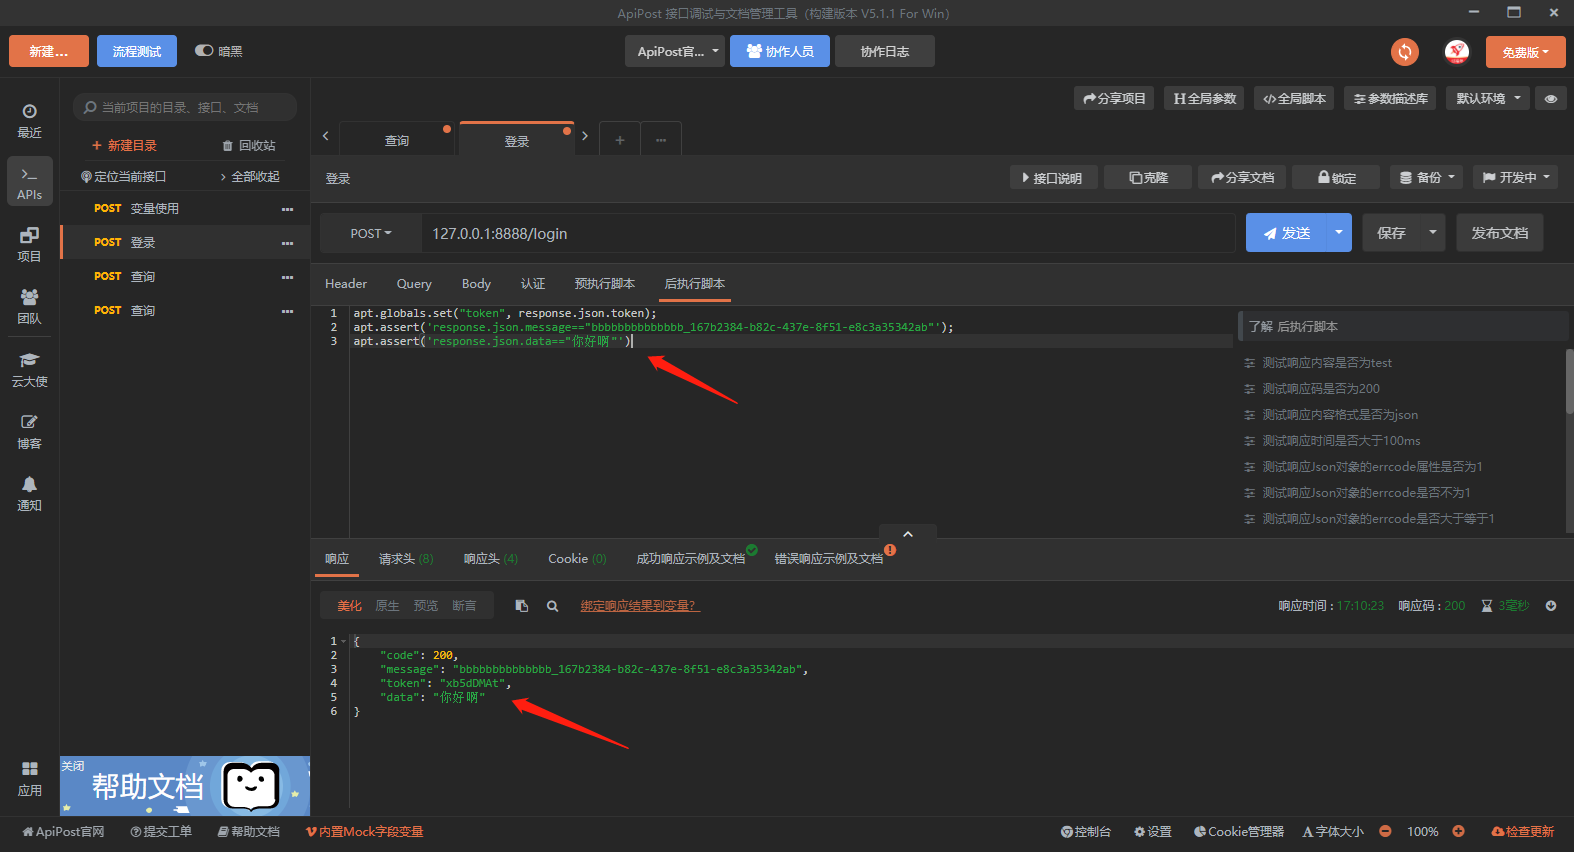Expand the 保存 save options arrow
This screenshot has height=852, width=1574.
1433,232
